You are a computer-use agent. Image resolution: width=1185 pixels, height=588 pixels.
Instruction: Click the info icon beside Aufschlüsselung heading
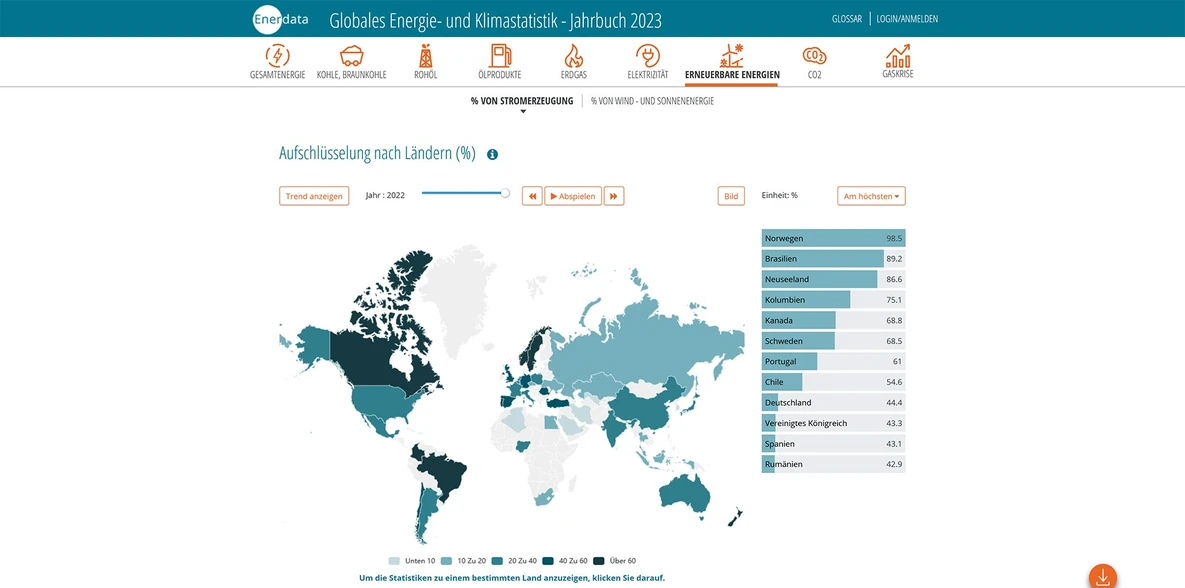coord(492,155)
